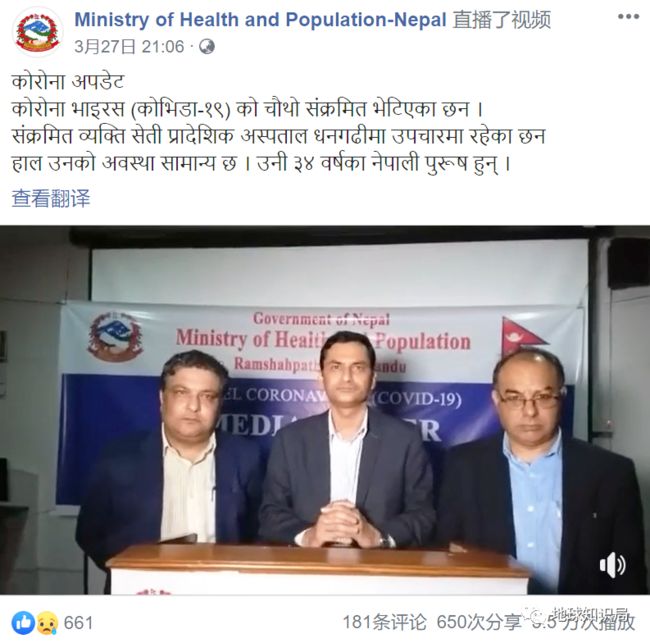Open Ministry of Health profile picture
This screenshot has height=643, width=650.
36,32
